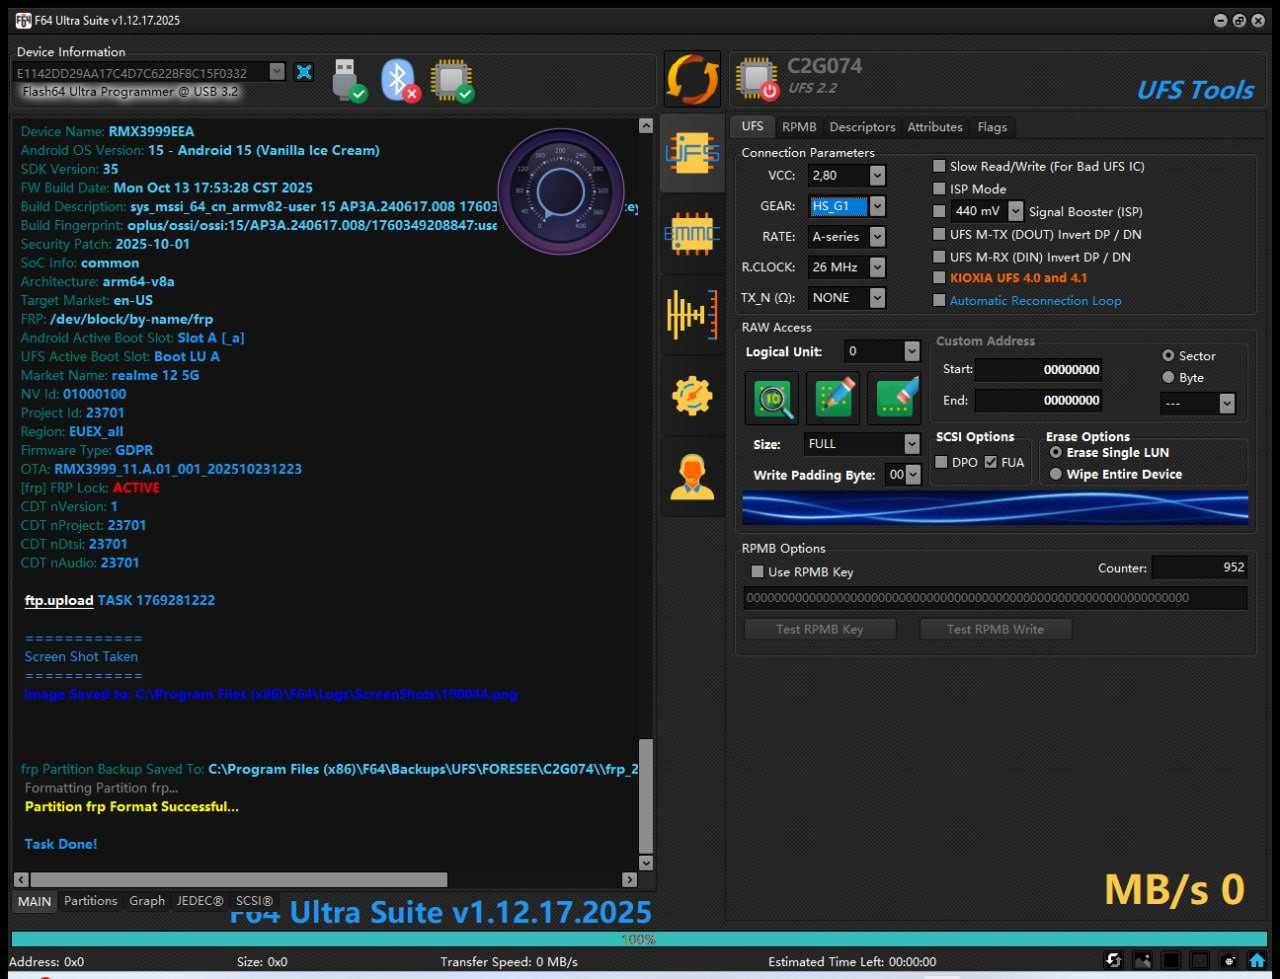Screen dimensions: 1280x979
Task: Open the R.CLOCK 26 MHz dropdown
Action: point(877,267)
